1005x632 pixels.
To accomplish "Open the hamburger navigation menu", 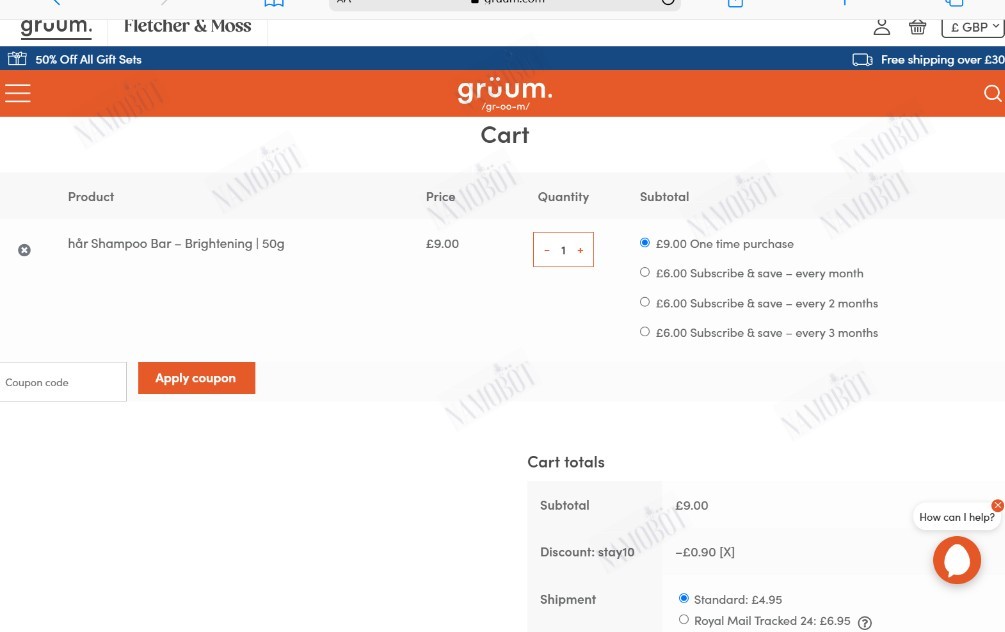I will coord(17,94).
